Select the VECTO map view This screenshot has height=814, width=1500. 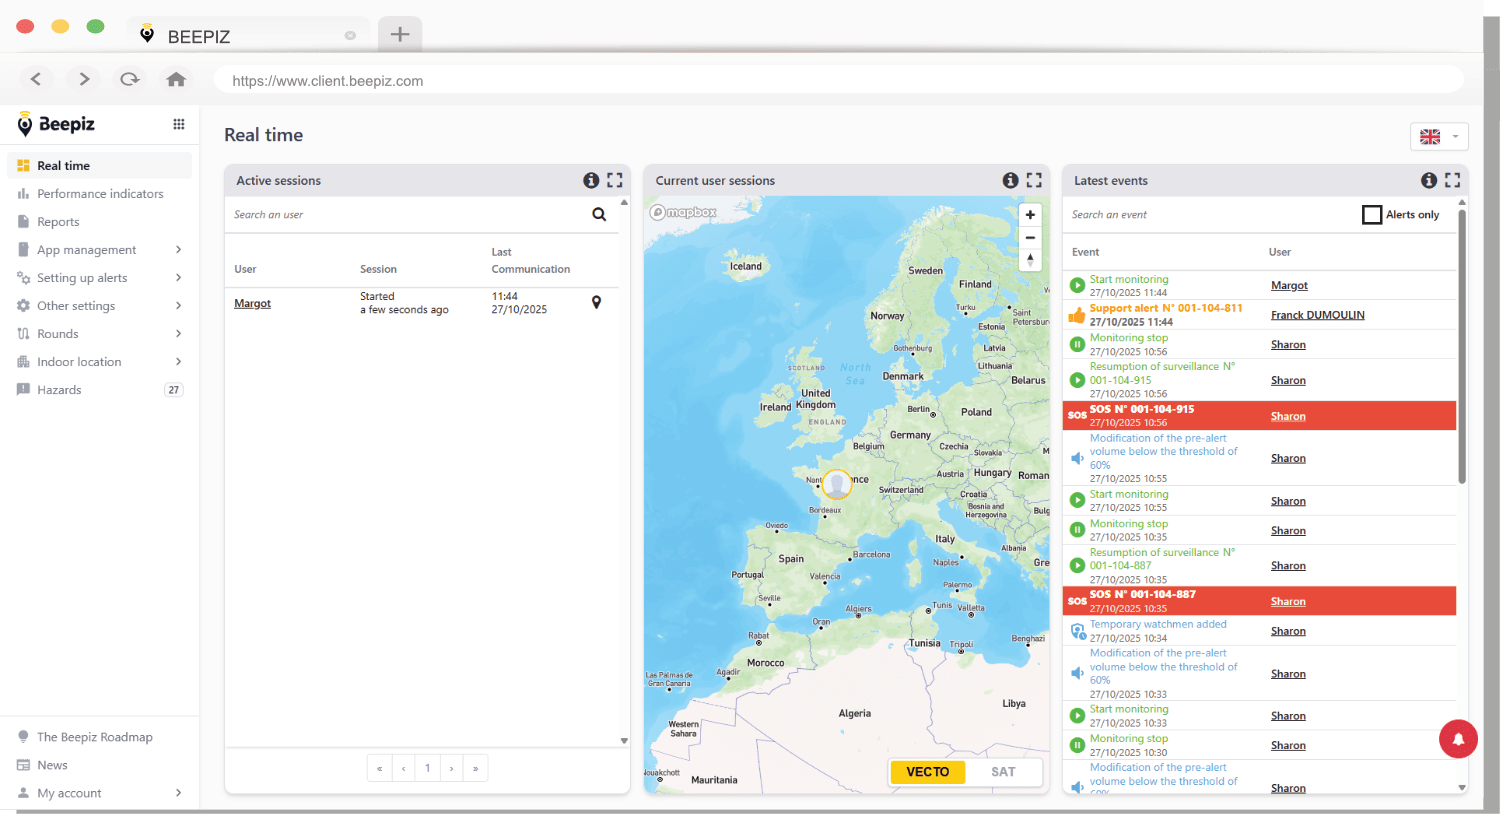point(927,772)
